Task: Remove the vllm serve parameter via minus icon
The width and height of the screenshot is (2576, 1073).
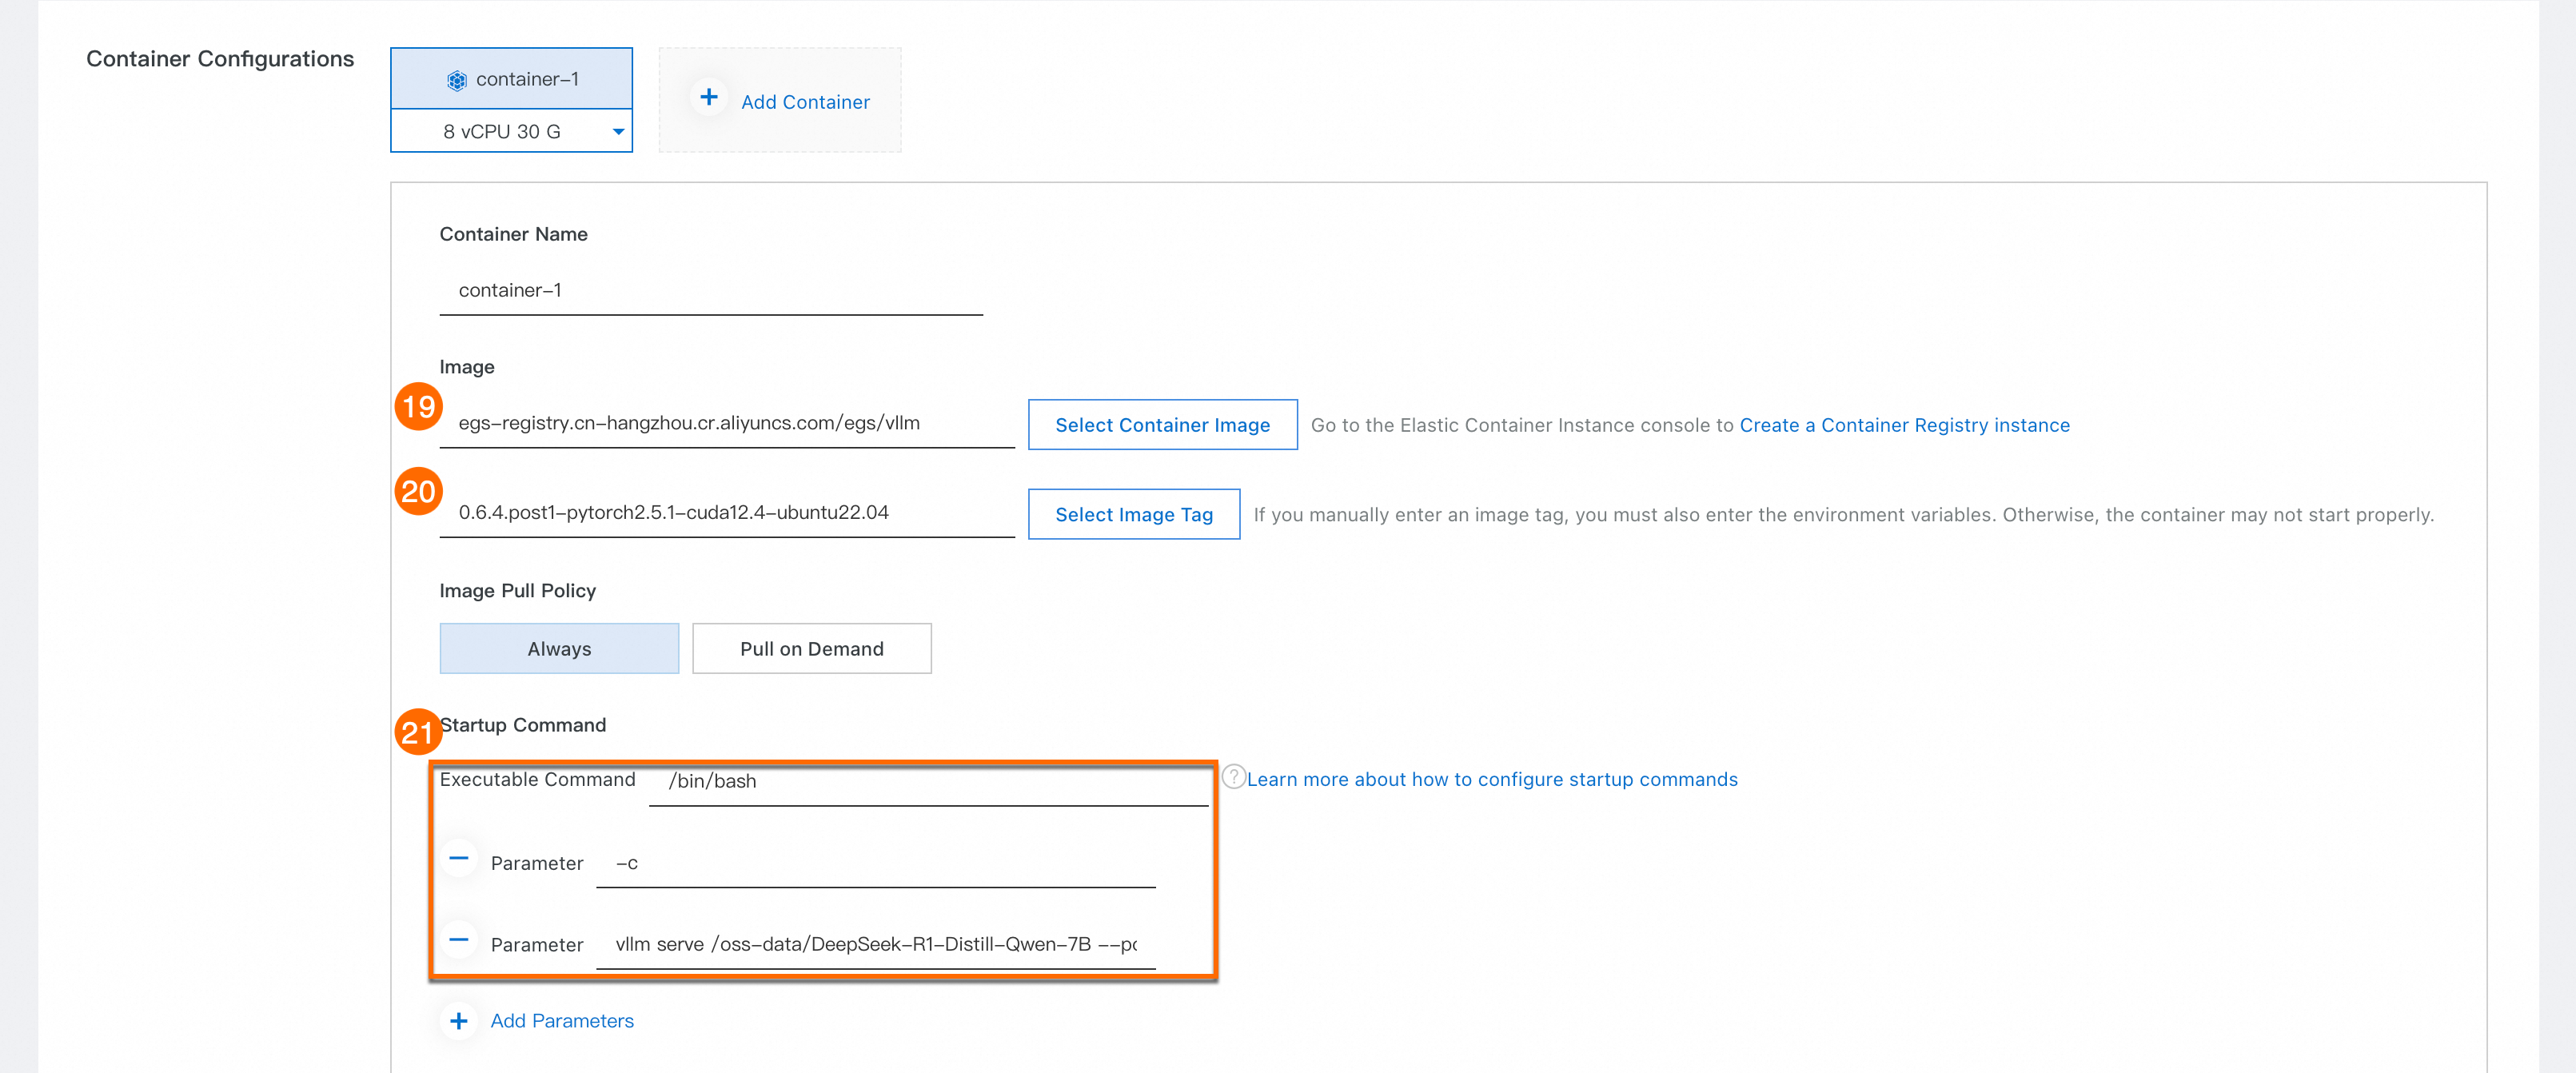Action: click(459, 940)
